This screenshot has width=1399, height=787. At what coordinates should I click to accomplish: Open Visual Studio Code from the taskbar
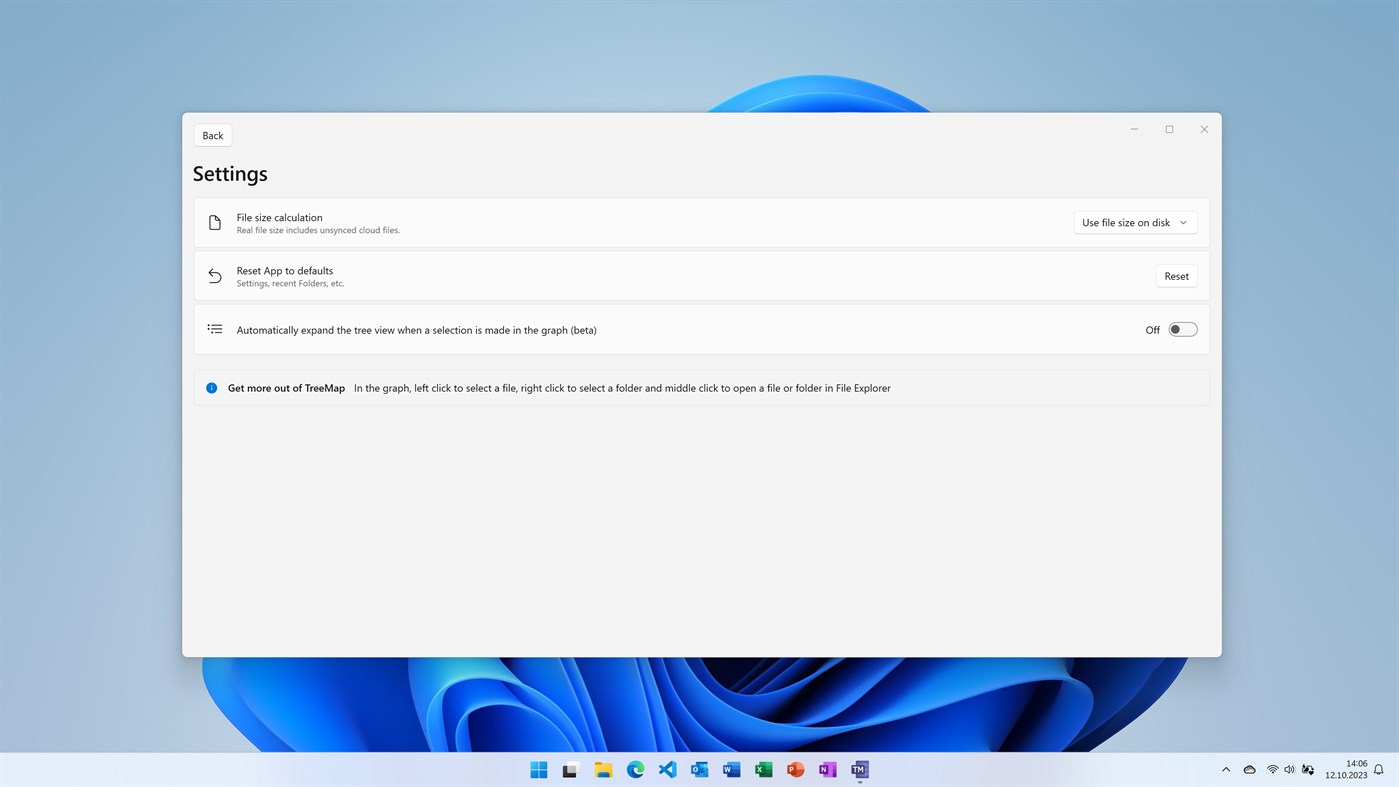point(667,769)
